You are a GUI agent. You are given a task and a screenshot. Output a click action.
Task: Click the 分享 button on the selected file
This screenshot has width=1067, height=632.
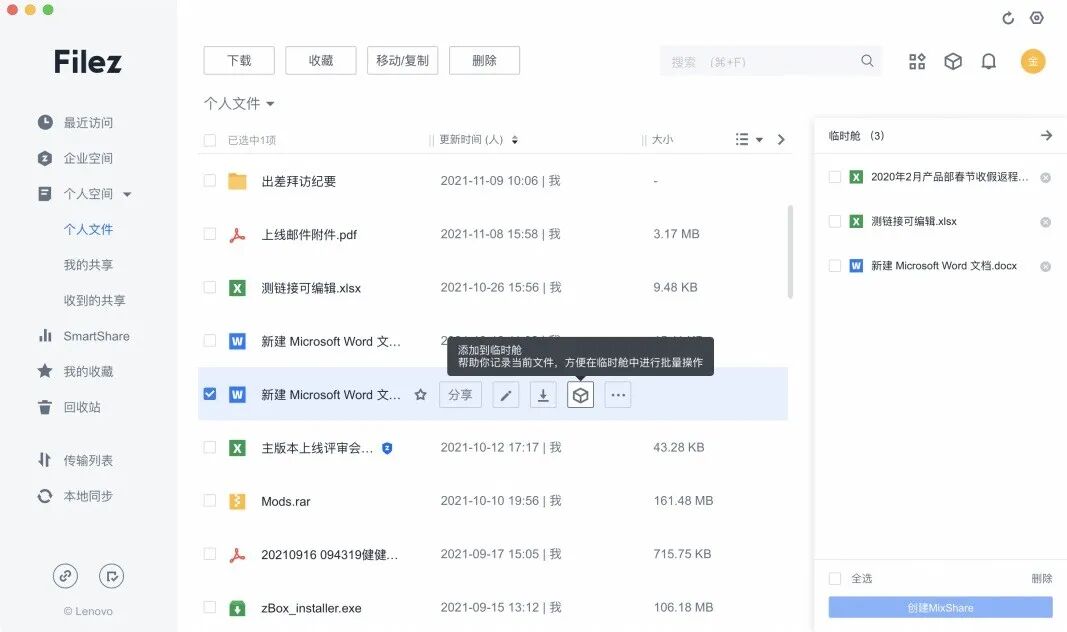pyautogui.click(x=460, y=394)
